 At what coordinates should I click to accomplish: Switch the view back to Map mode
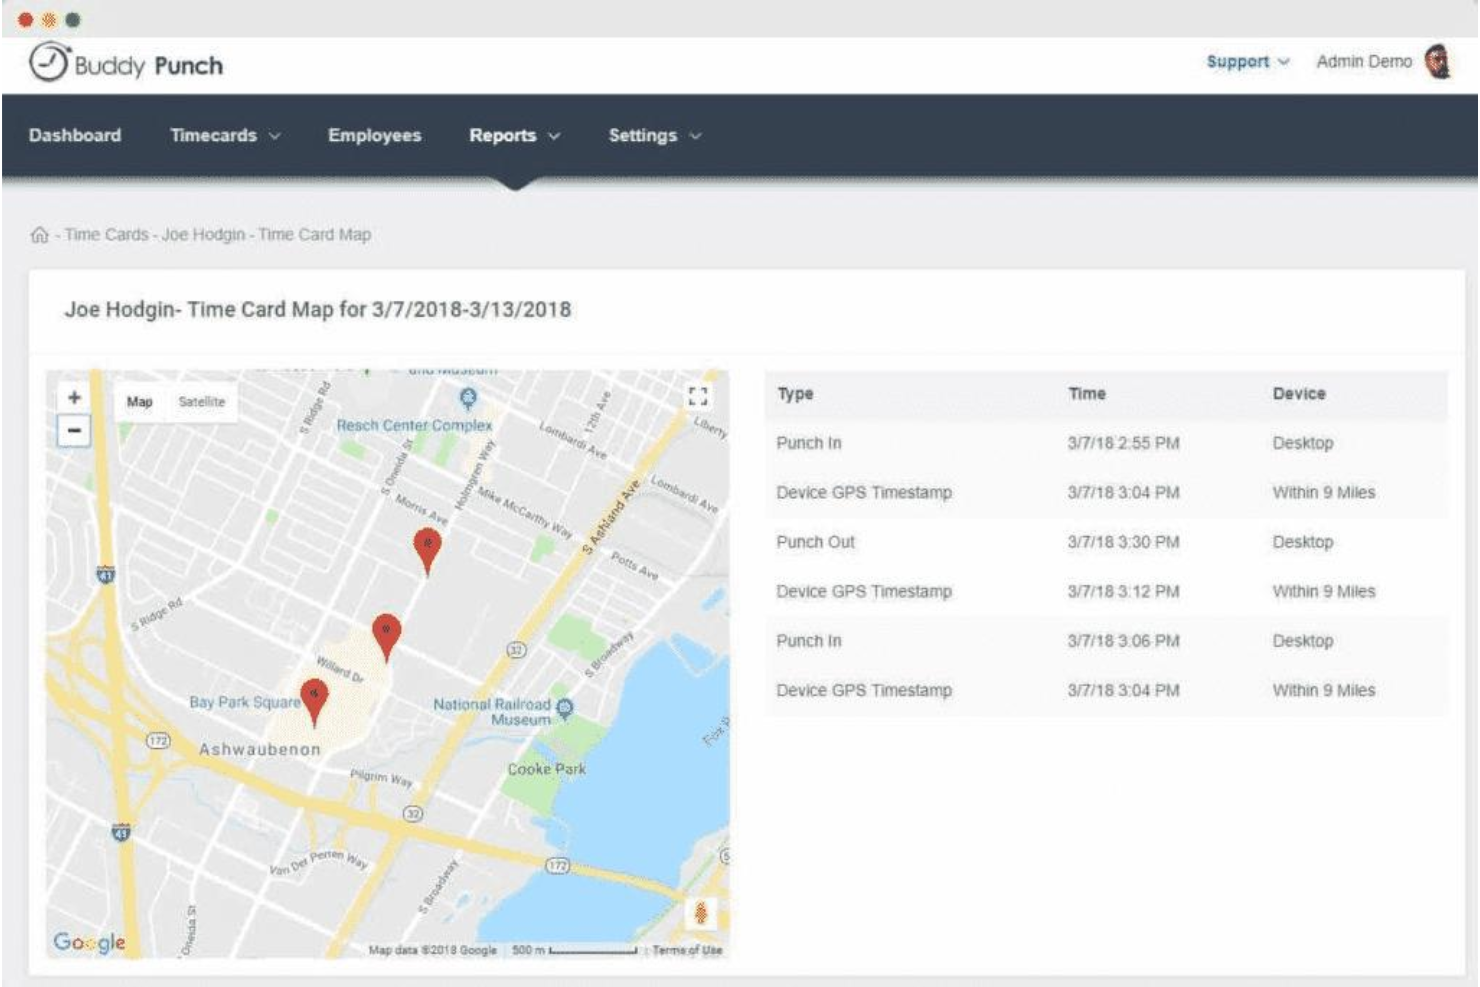click(141, 401)
